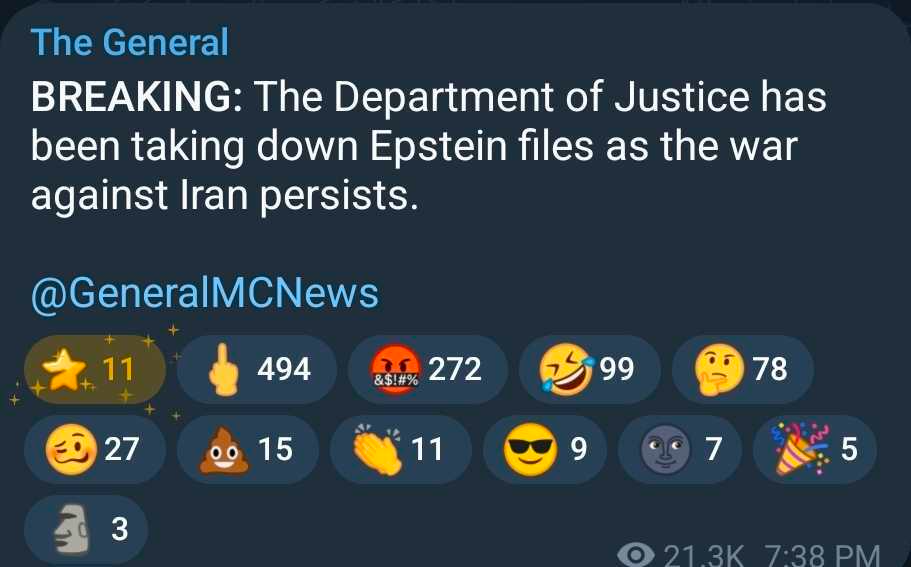Click the 7:38 PM message timestamp
911x567 pixels.
coord(822,555)
